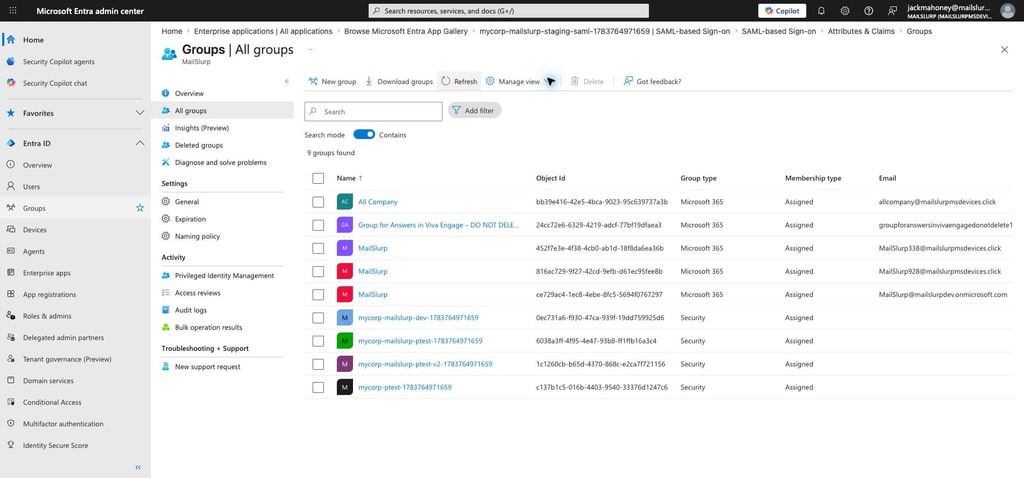
Task: Collapse the Entra ID section chevron
Action: [140, 143]
